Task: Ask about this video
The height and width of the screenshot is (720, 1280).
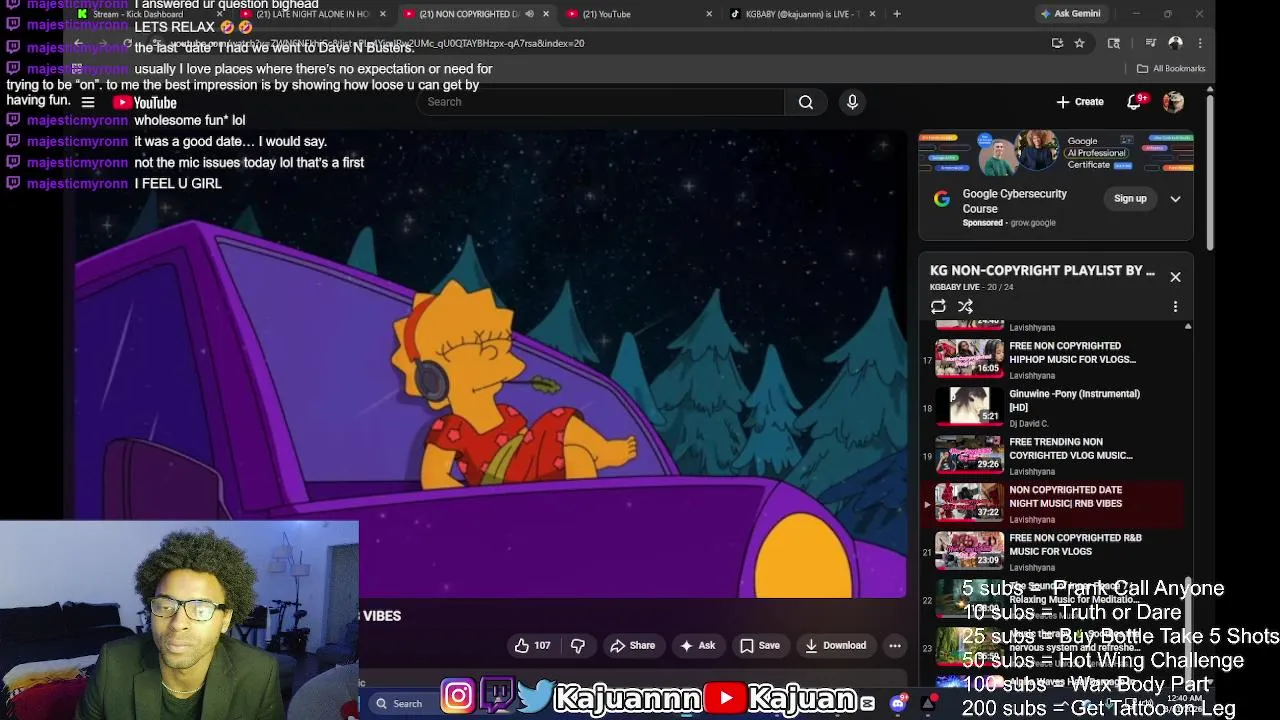Action: coord(697,646)
